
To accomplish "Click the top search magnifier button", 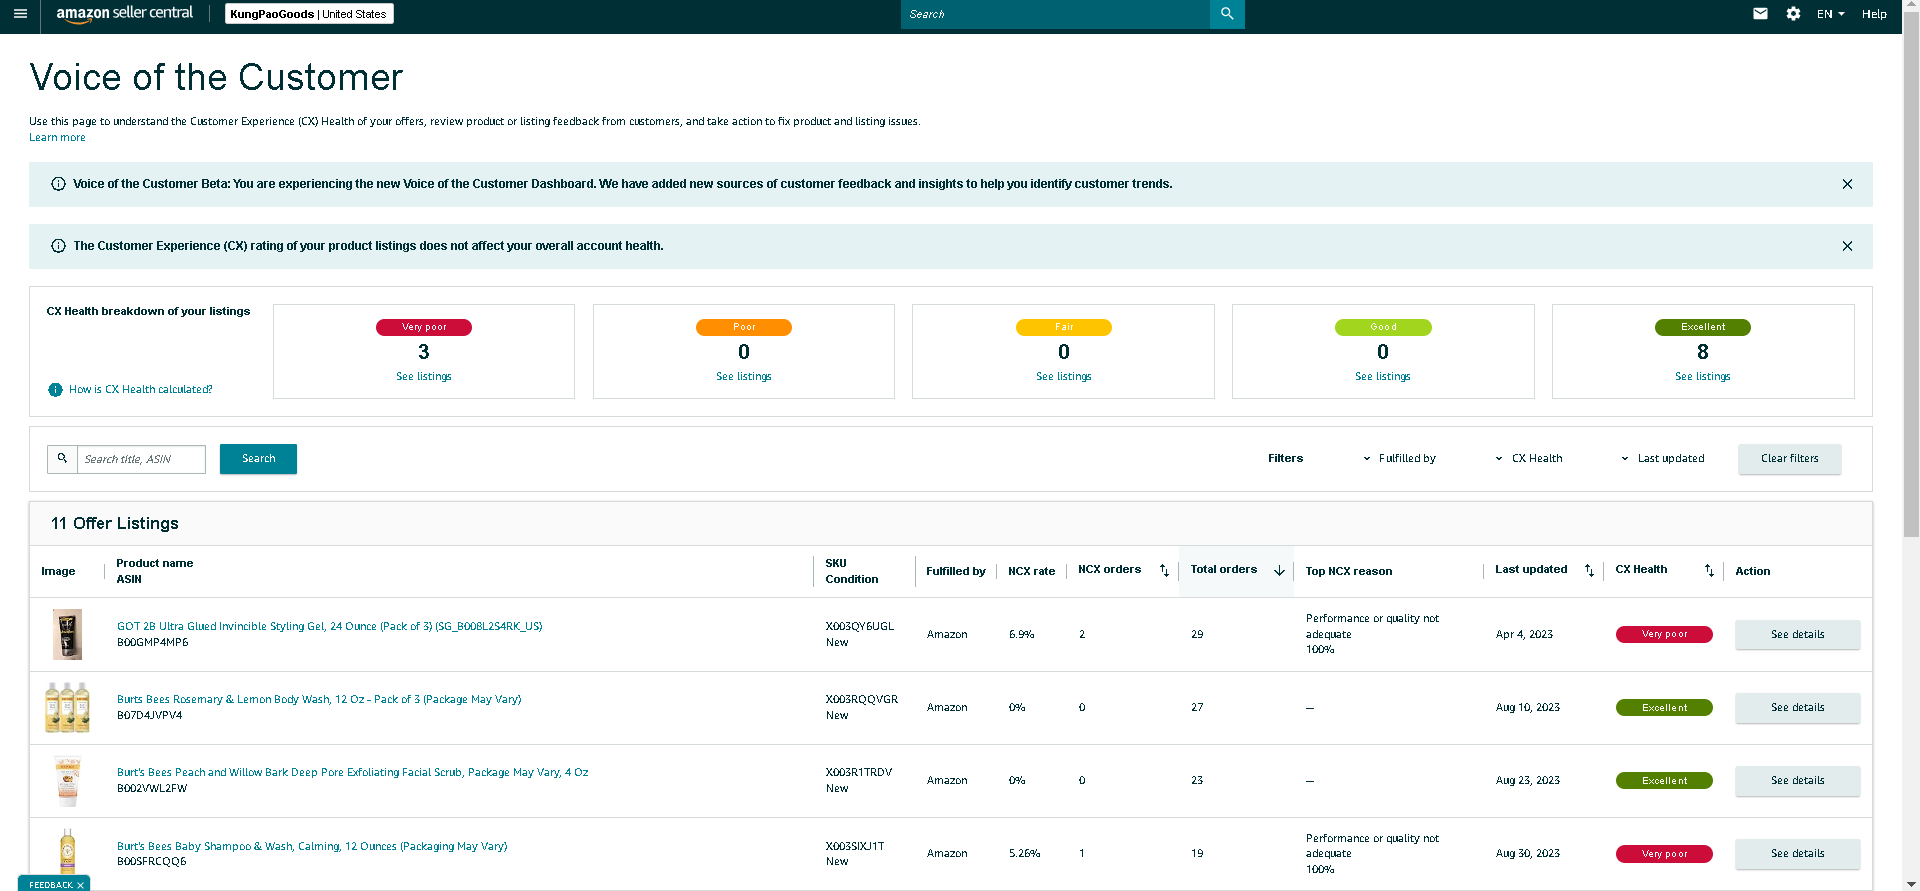I will (x=1227, y=14).
